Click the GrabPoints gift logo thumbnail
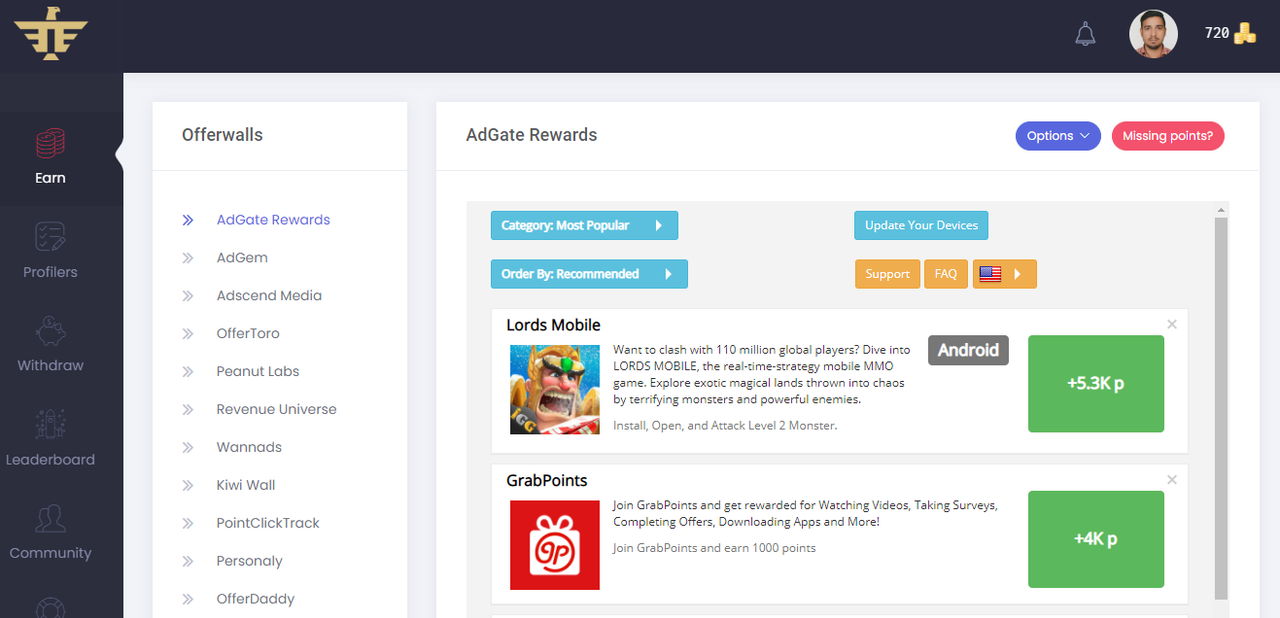Viewport: 1280px width, 618px height. pos(555,545)
